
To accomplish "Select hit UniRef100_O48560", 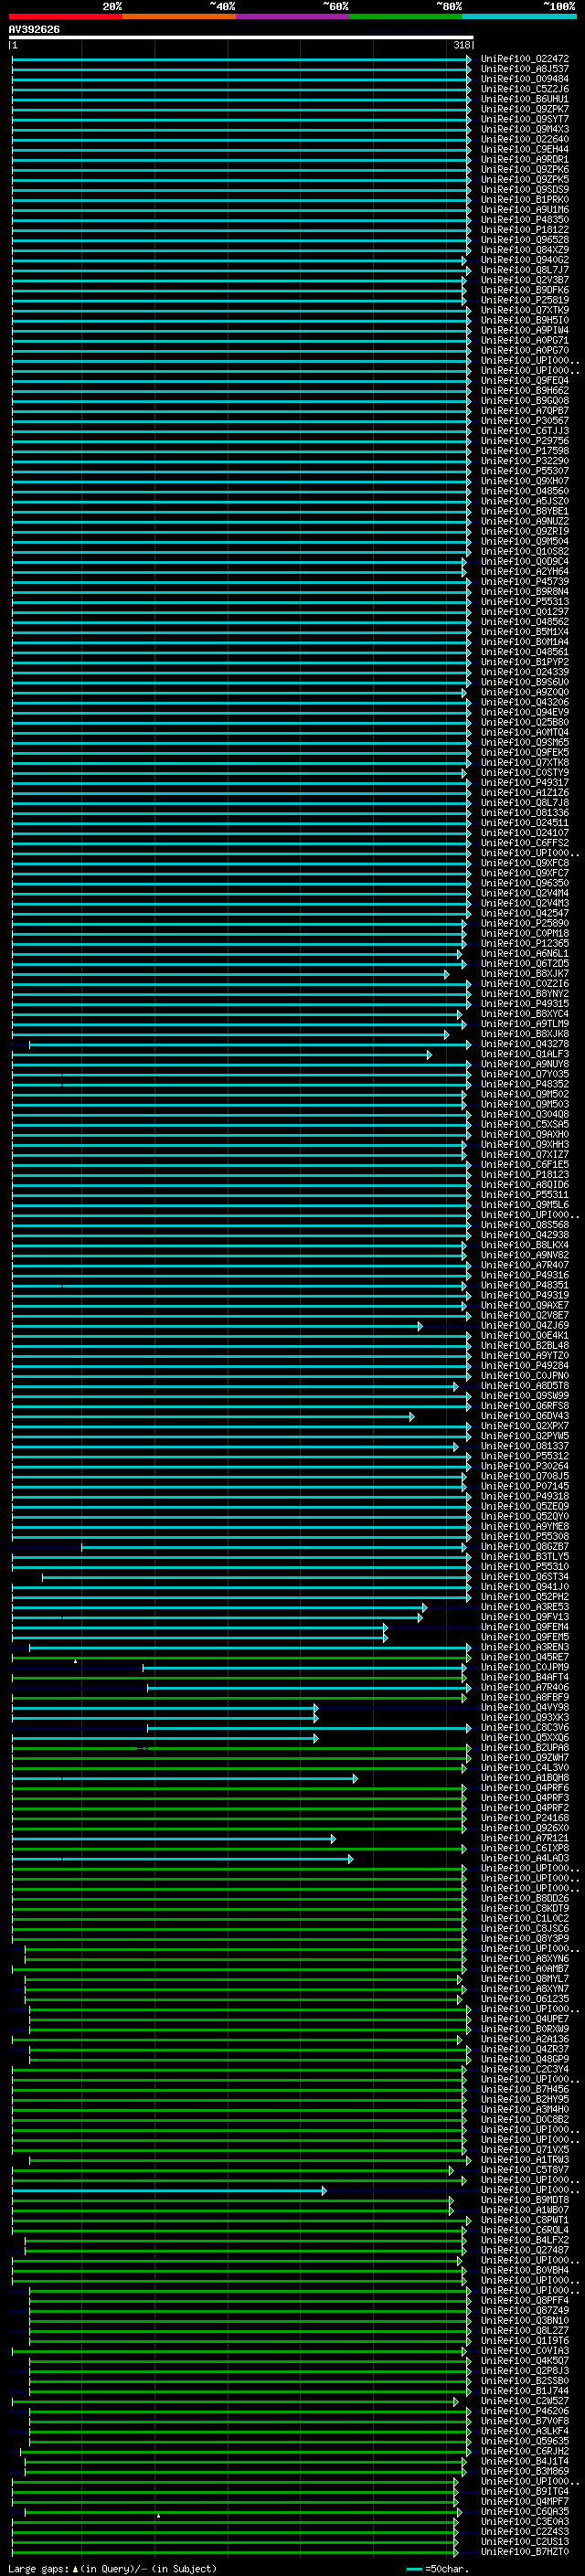I will point(524,491).
